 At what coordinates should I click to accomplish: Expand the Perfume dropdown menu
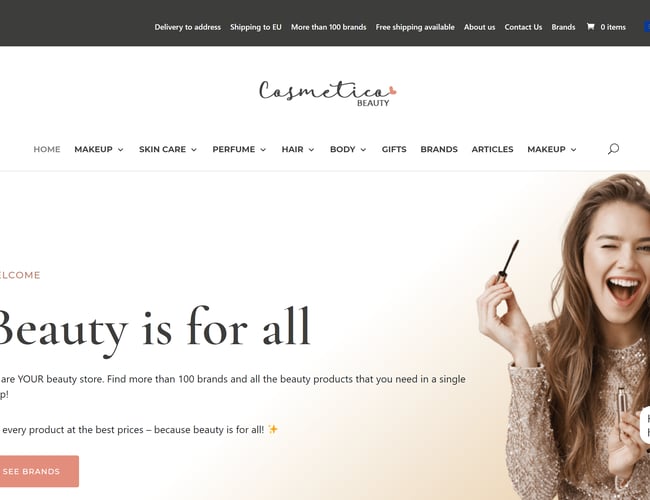pos(239,149)
